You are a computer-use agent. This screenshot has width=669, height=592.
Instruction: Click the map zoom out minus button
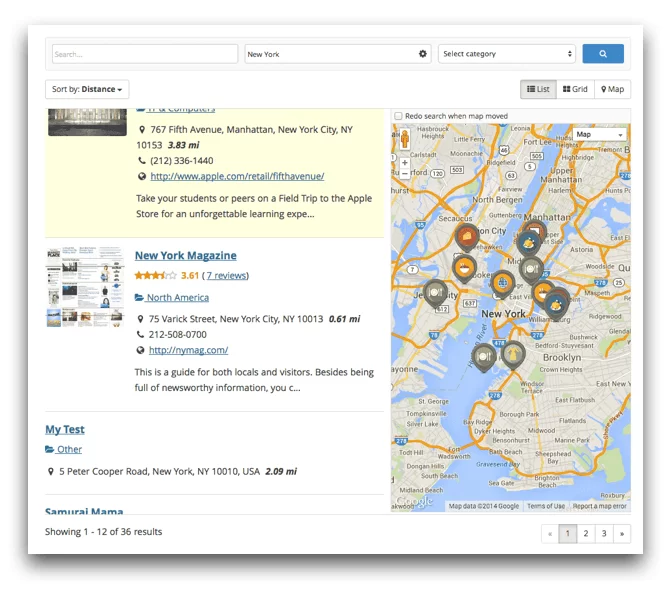[404, 175]
